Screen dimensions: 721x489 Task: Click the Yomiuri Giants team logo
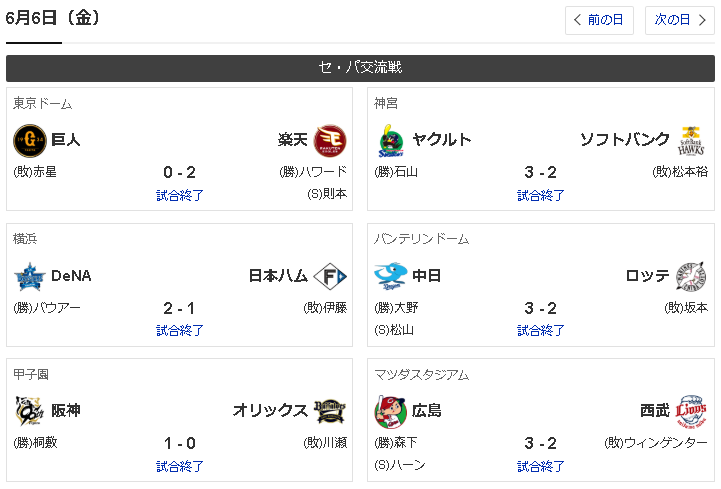point(29,139)
